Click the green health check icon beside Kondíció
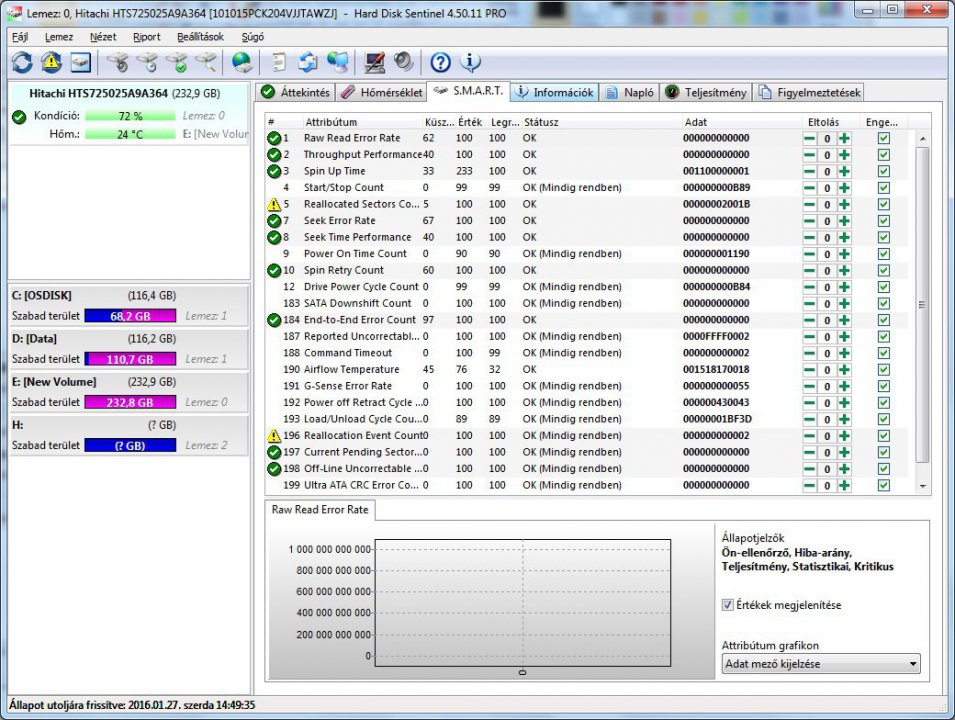The width and height of the screenshot is (955, 720). [19, 116]
